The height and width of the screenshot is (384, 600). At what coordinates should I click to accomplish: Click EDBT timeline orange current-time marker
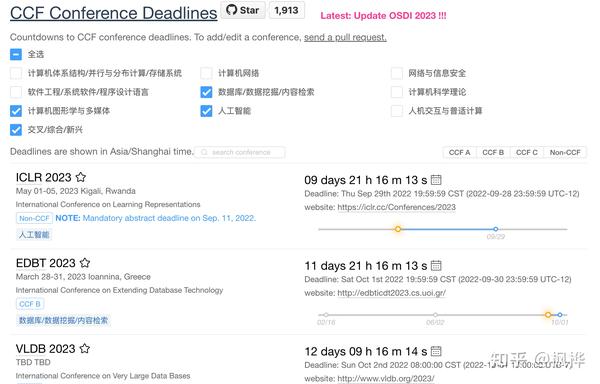coord(548,315)
